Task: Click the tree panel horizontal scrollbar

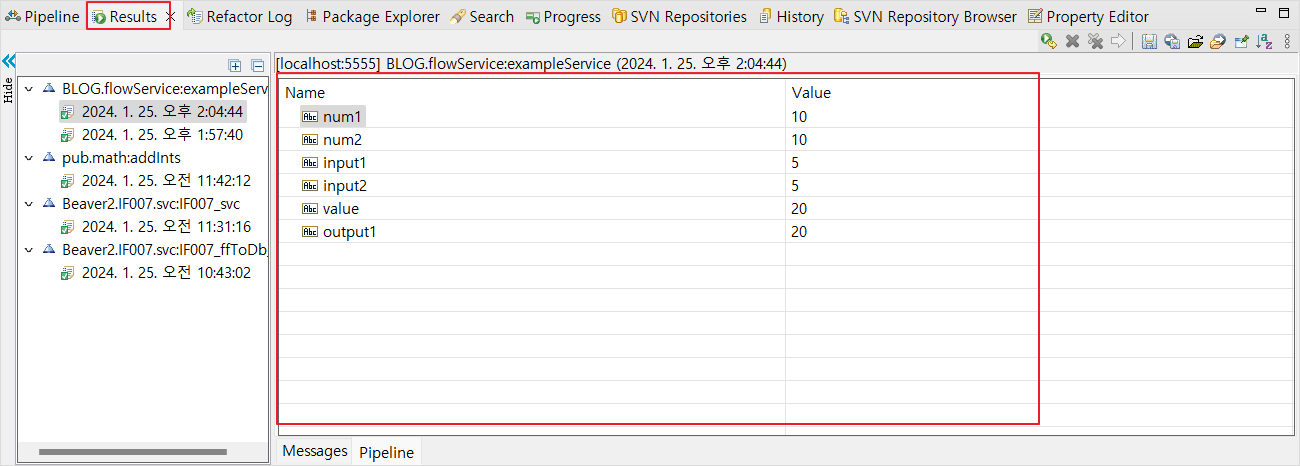Action: [x=131, y=452]
